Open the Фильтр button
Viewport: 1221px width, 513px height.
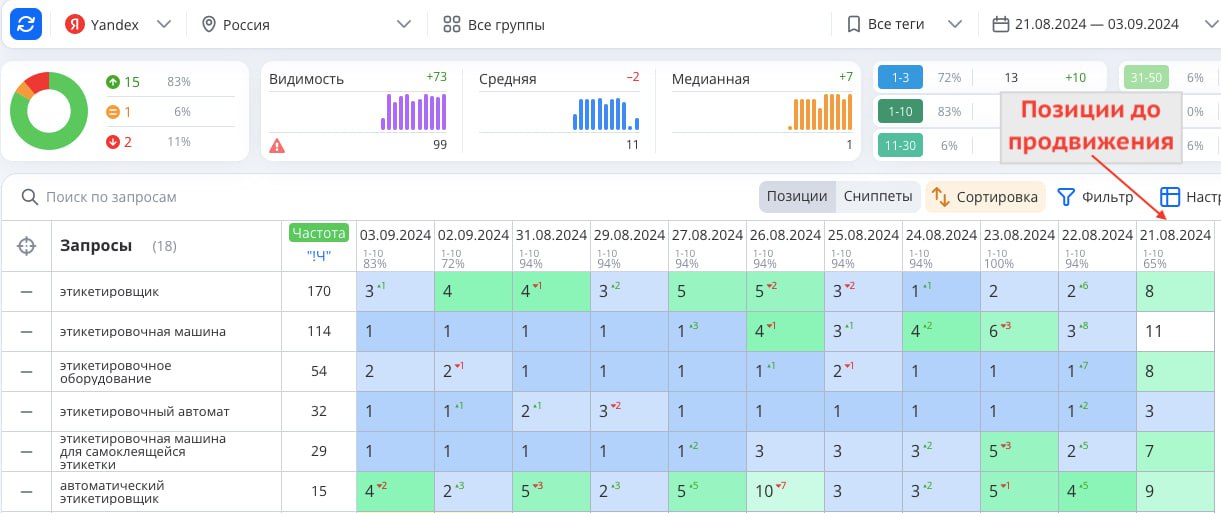tap(1095, 197)
